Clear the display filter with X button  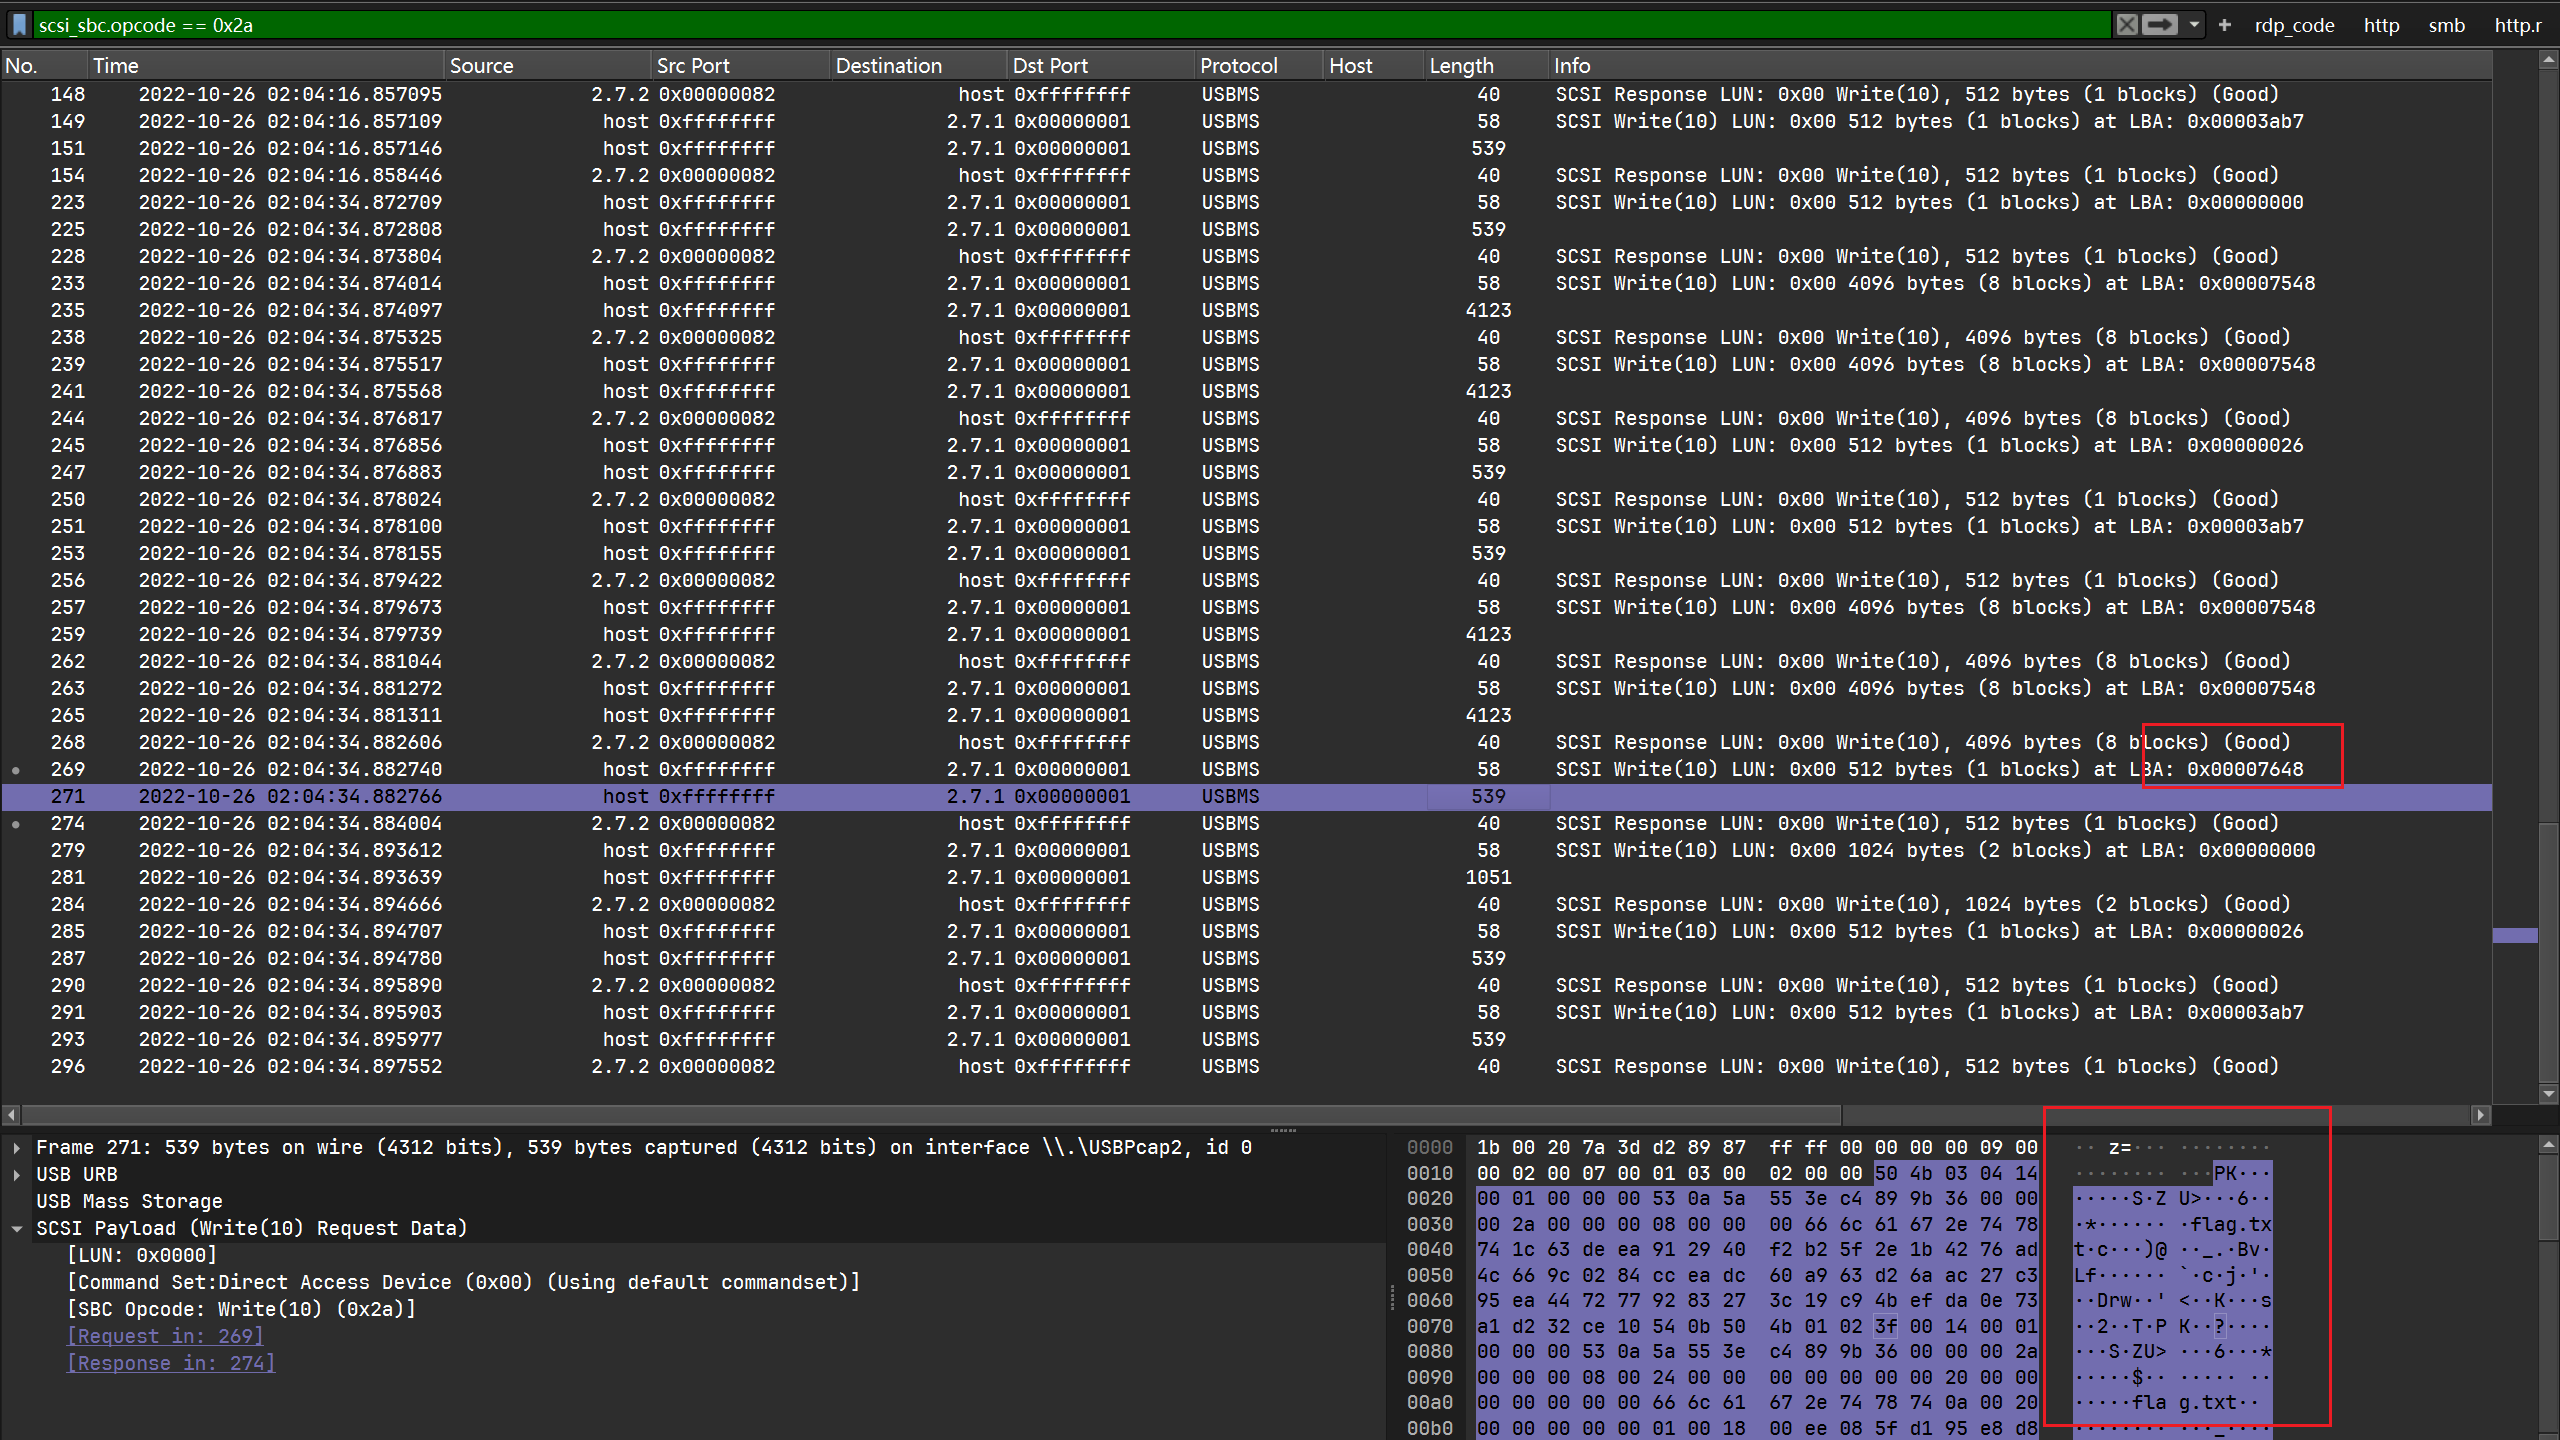[x=2127, y=25]
